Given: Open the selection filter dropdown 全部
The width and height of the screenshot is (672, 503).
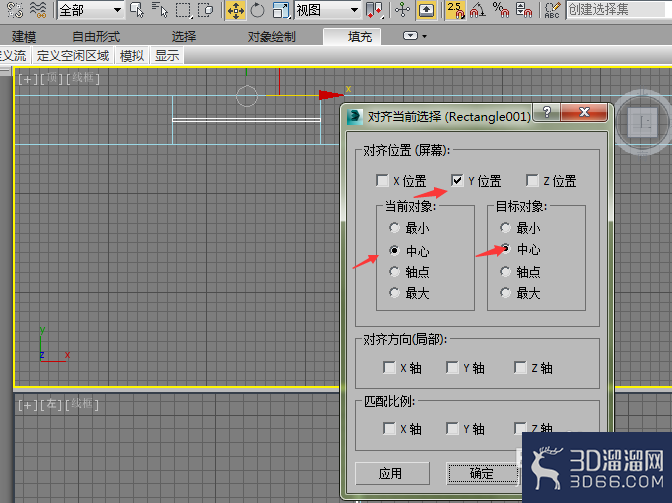Looking at the screenshot, I should point(90,10).
